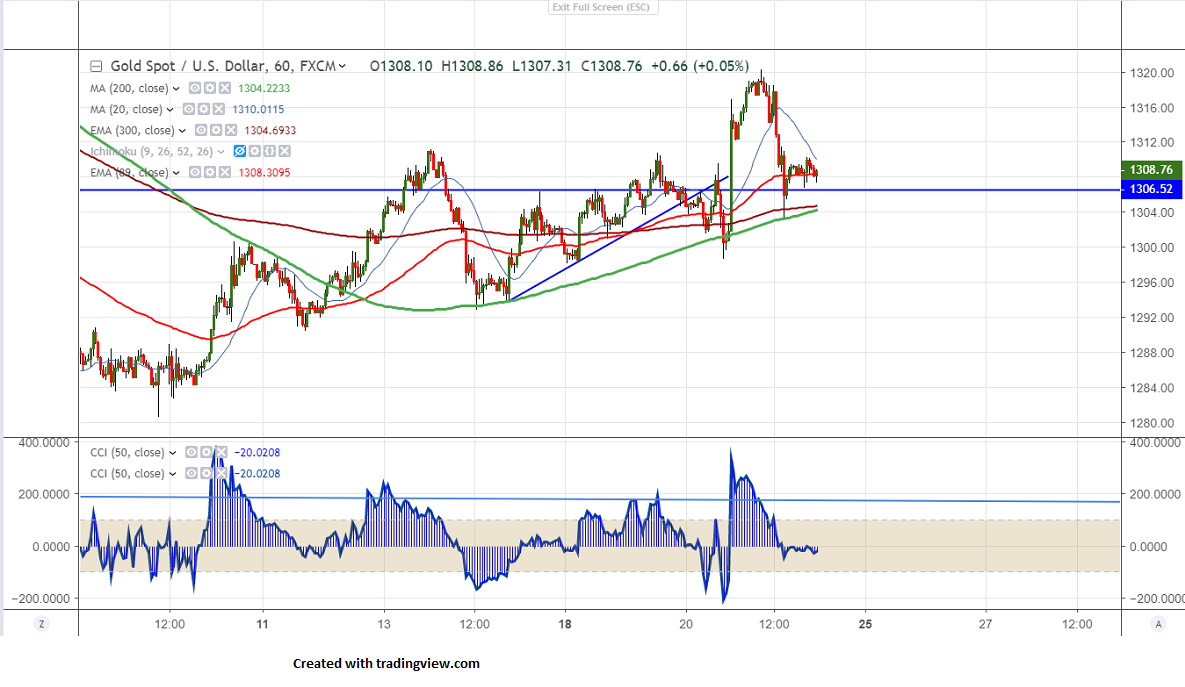Click the date 18 on time axis
The image size is (1185, 687).
point(565,624)
